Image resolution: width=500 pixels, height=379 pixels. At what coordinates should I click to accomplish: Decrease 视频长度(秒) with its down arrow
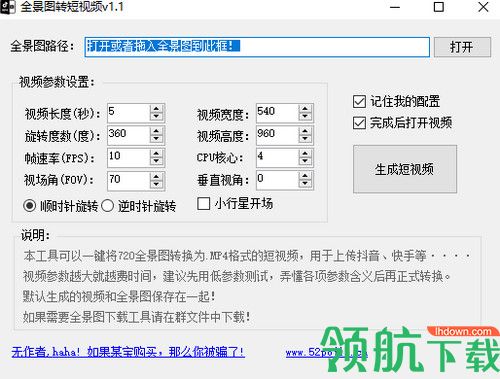click(x=156, y=117)
